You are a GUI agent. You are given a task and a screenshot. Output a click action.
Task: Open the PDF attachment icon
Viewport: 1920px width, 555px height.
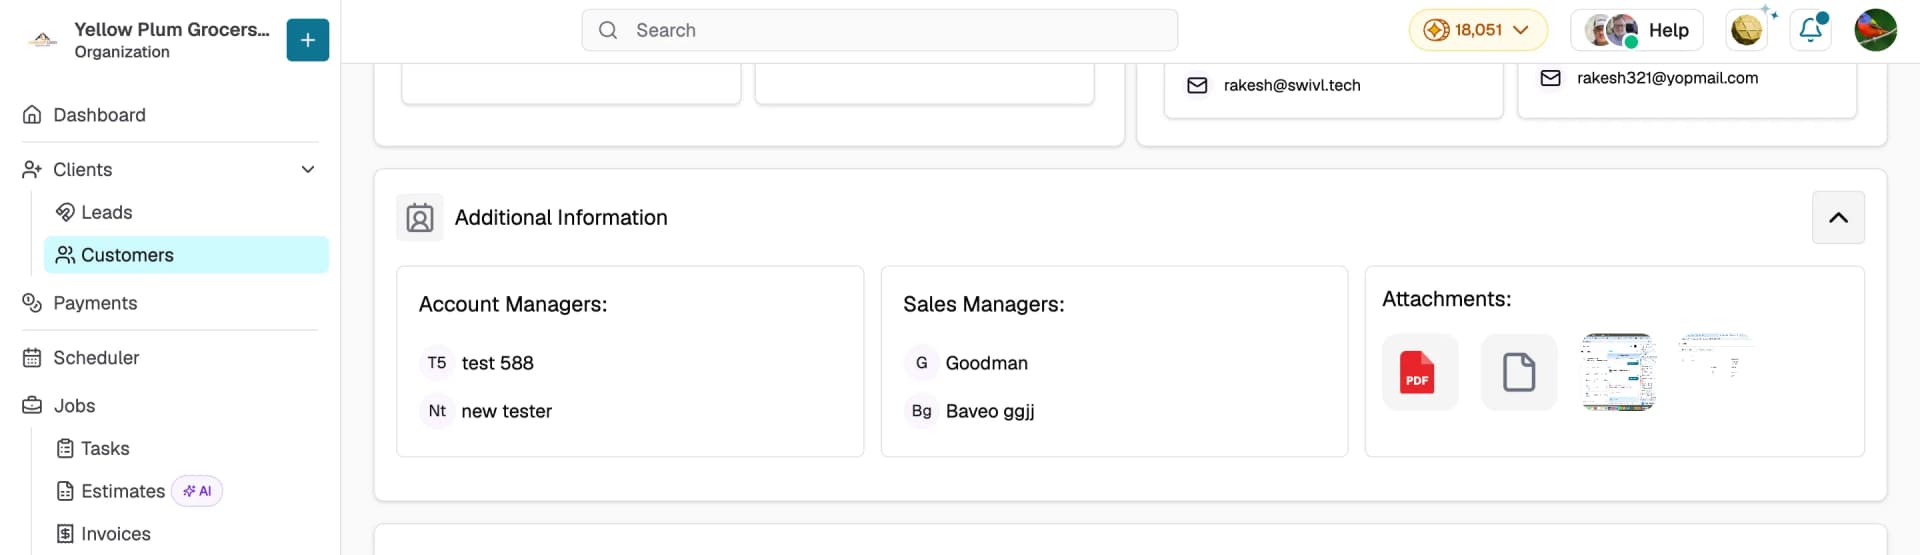[1419, 372]
